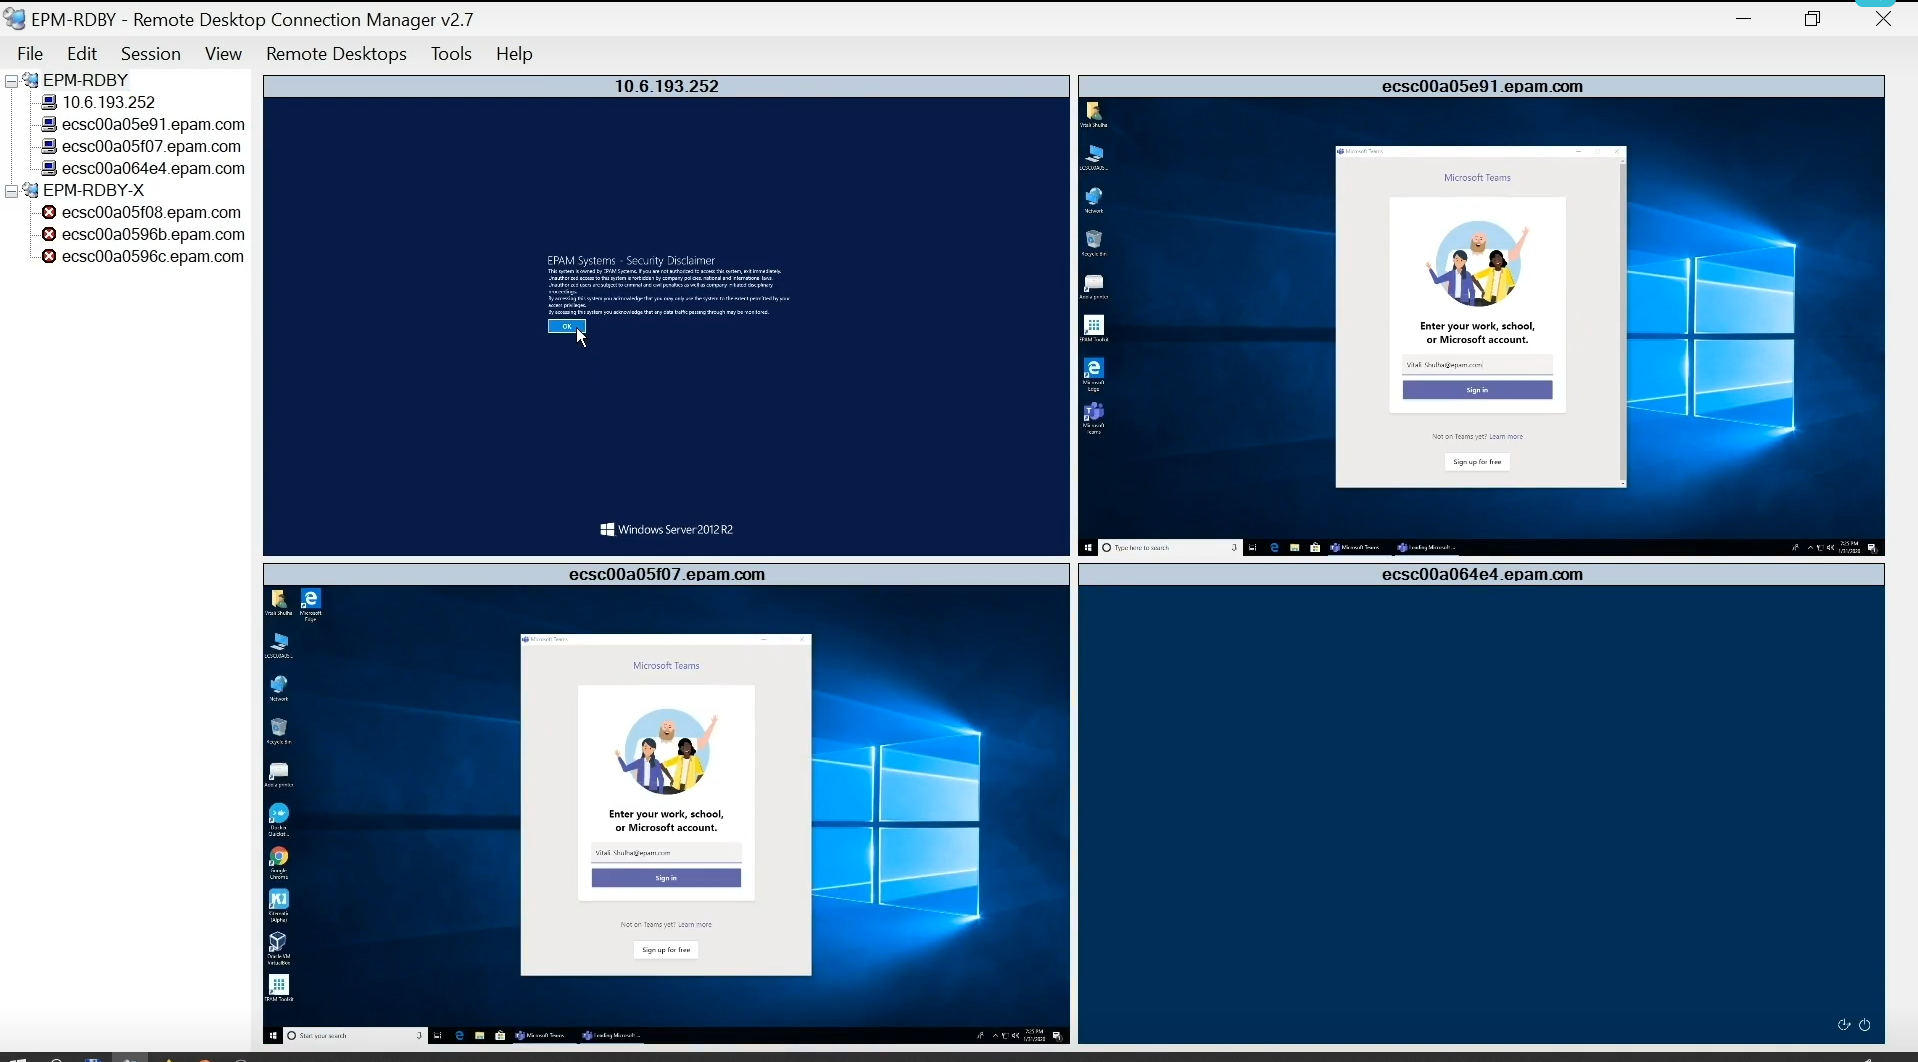Image resolution: width=1918 pixels, height=1062 pixels.
Task: Open the user folder icon on ecsc00a05e91 desktop
Action: 1094,114
